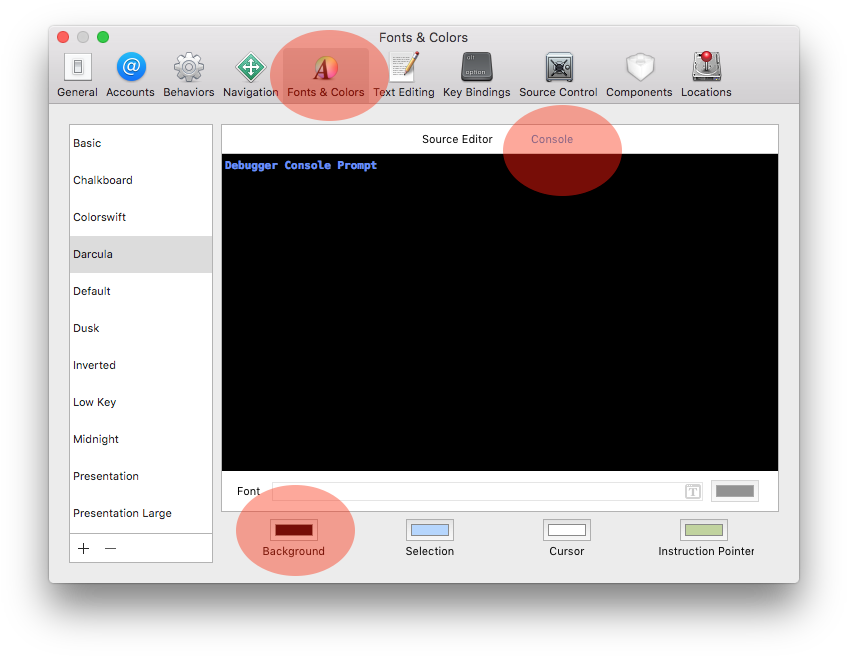Open the gray font color well
The width and height of the screenshot is (847, 656).
735,491
